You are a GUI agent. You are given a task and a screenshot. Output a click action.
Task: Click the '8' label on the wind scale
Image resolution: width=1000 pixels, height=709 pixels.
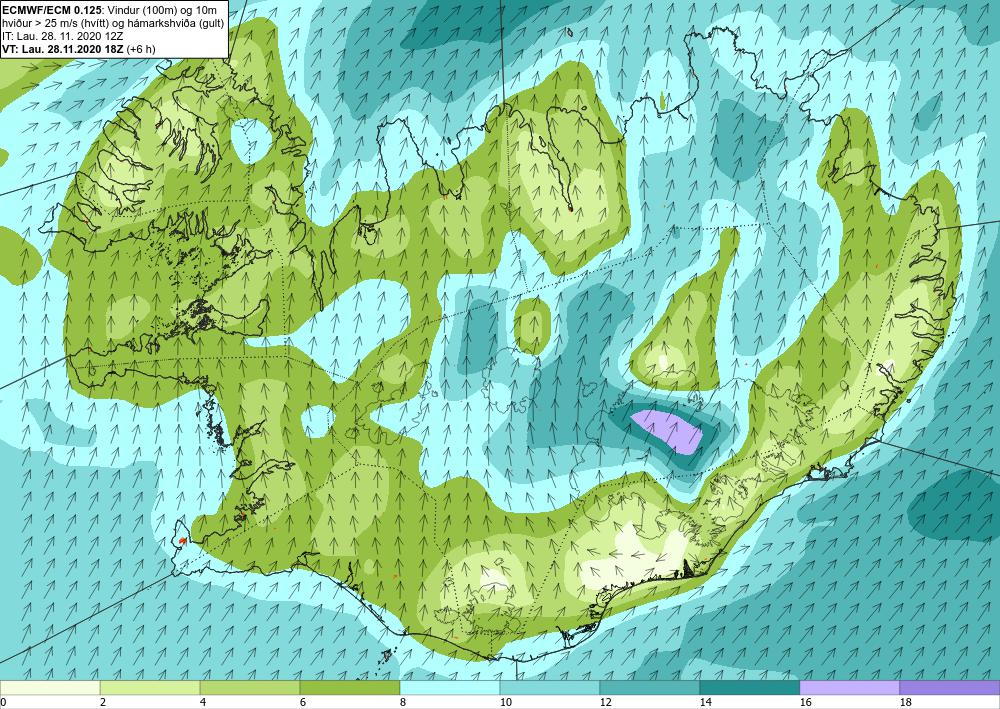click(402, 702)
